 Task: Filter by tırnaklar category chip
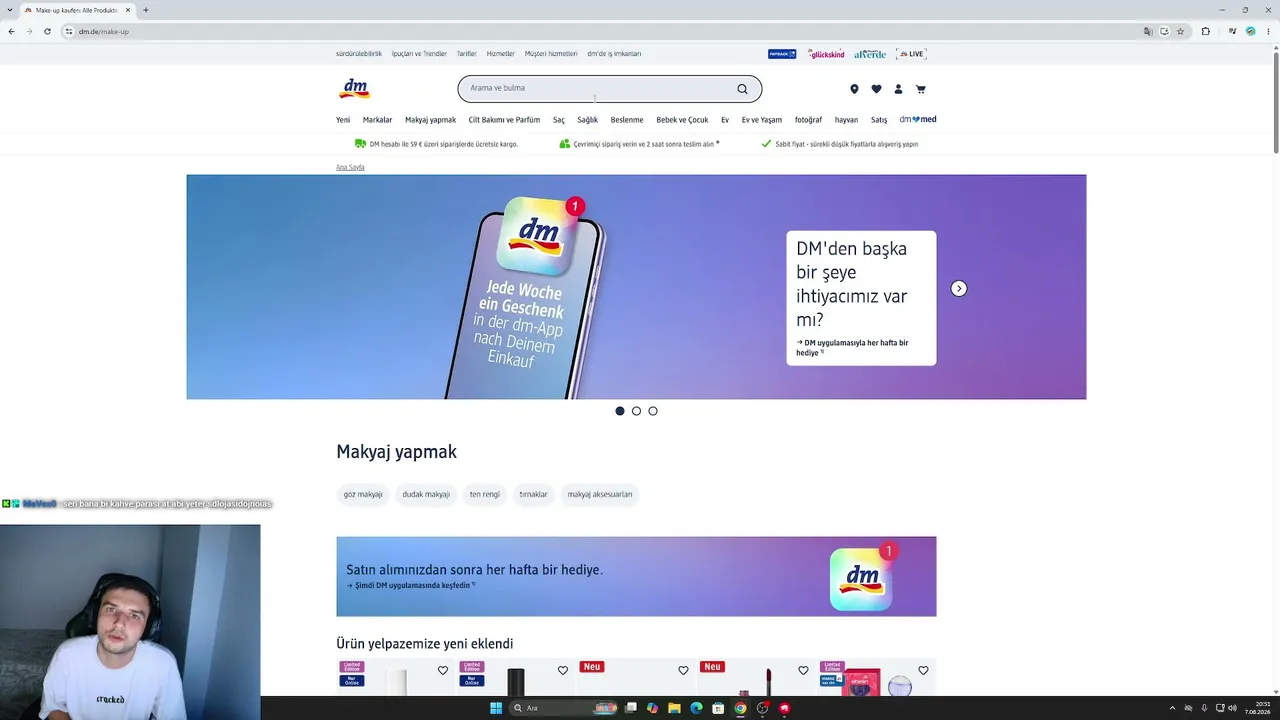[533, 494]
